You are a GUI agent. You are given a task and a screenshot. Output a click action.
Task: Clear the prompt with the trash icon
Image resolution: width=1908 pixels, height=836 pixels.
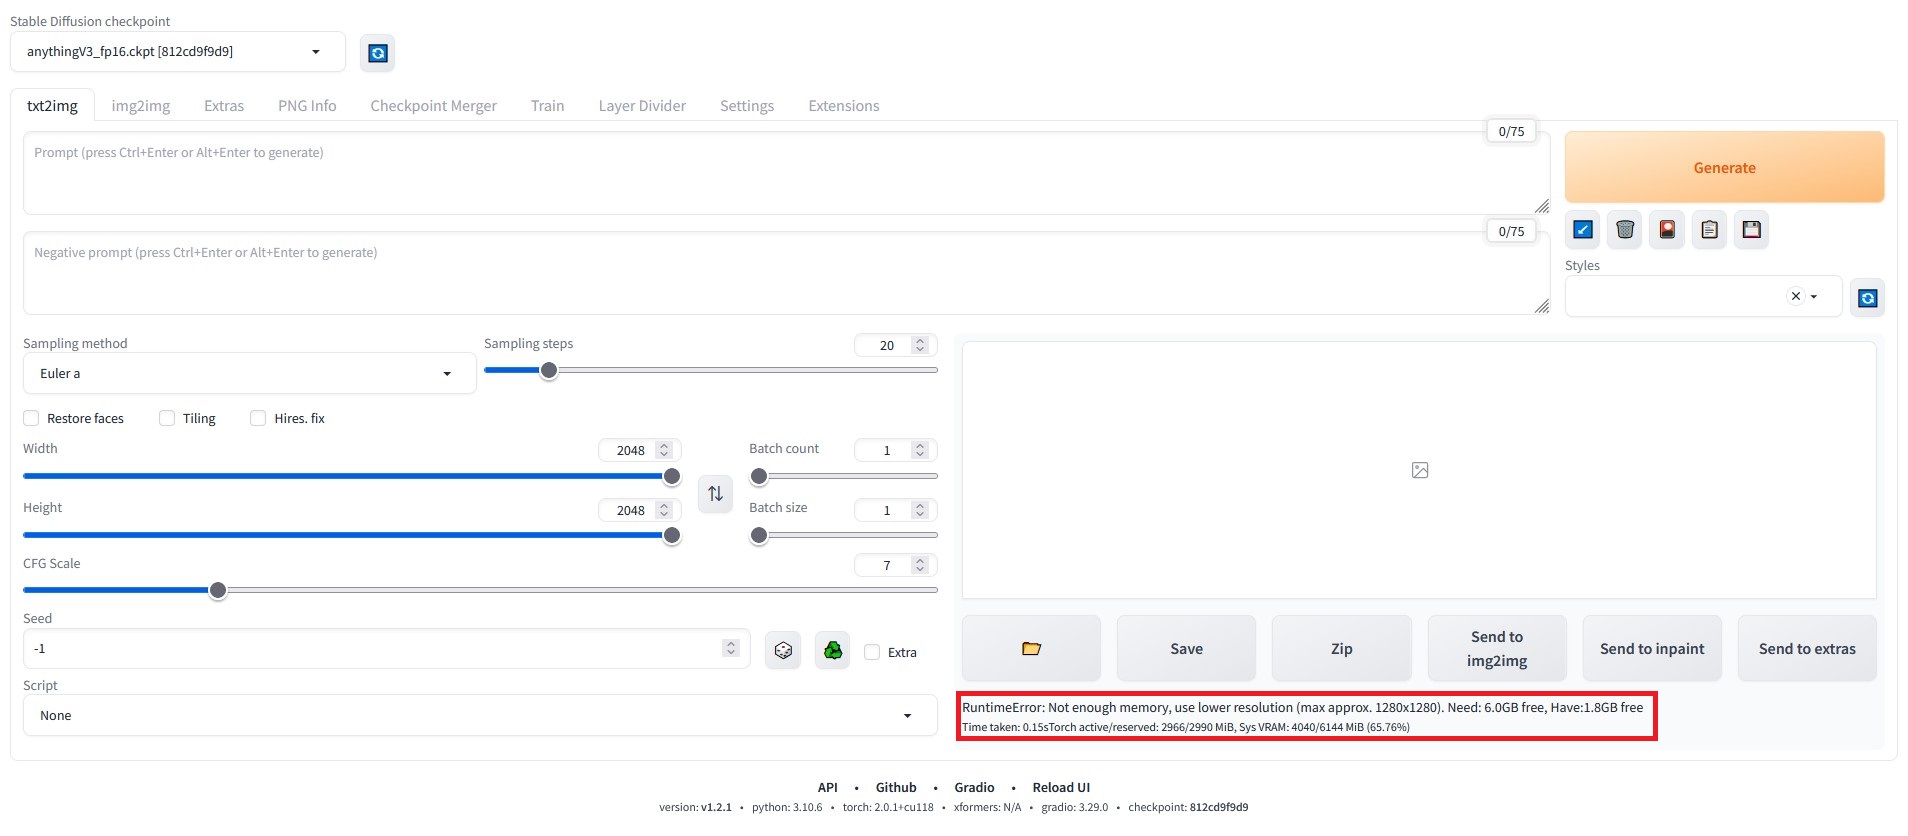(x=1625, y=230)
